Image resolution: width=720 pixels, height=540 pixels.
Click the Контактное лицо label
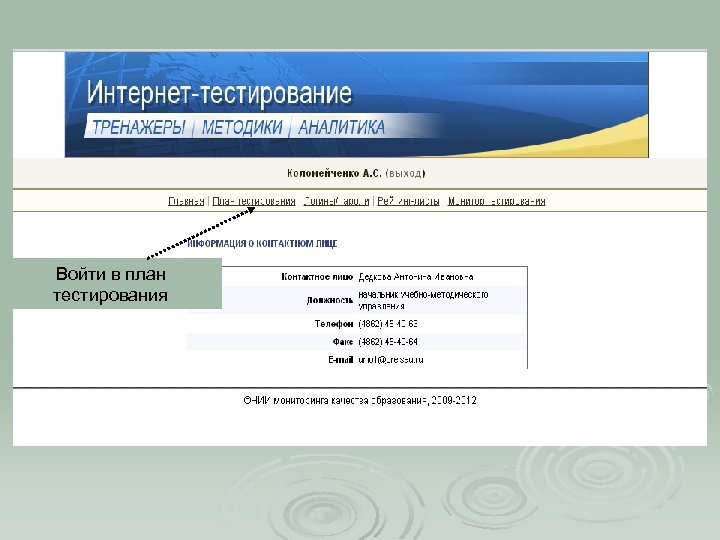point(317,277)
